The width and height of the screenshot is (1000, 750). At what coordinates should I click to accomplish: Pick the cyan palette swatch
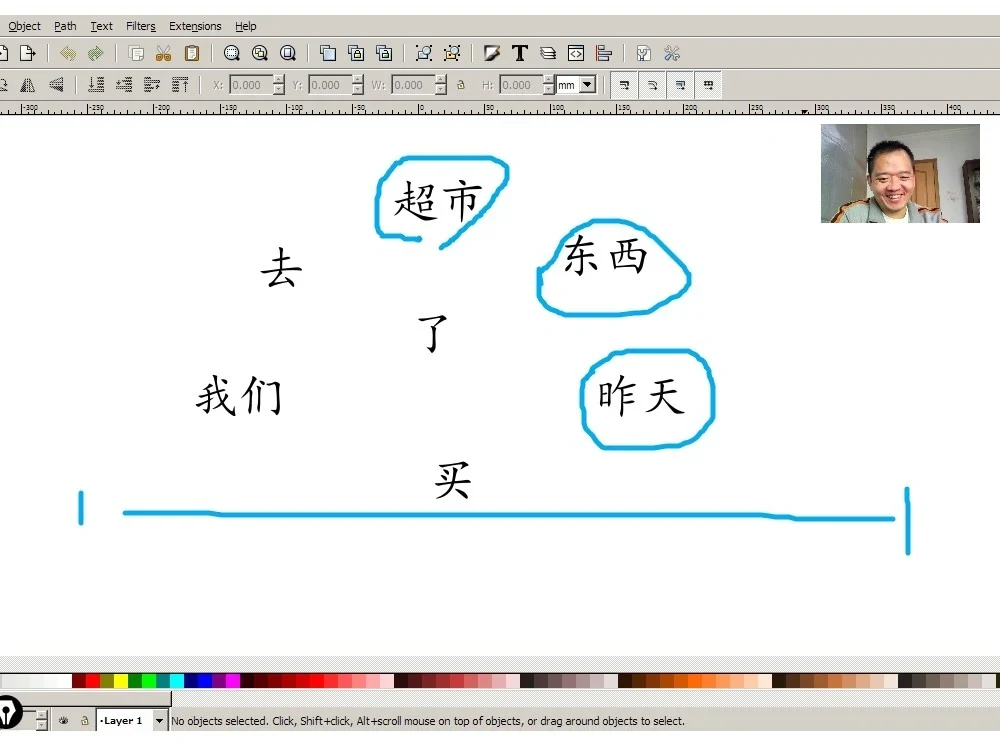point(177,681)
